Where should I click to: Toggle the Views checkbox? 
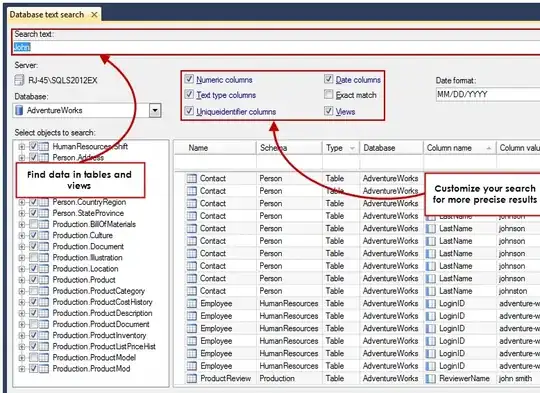(329, 111)
